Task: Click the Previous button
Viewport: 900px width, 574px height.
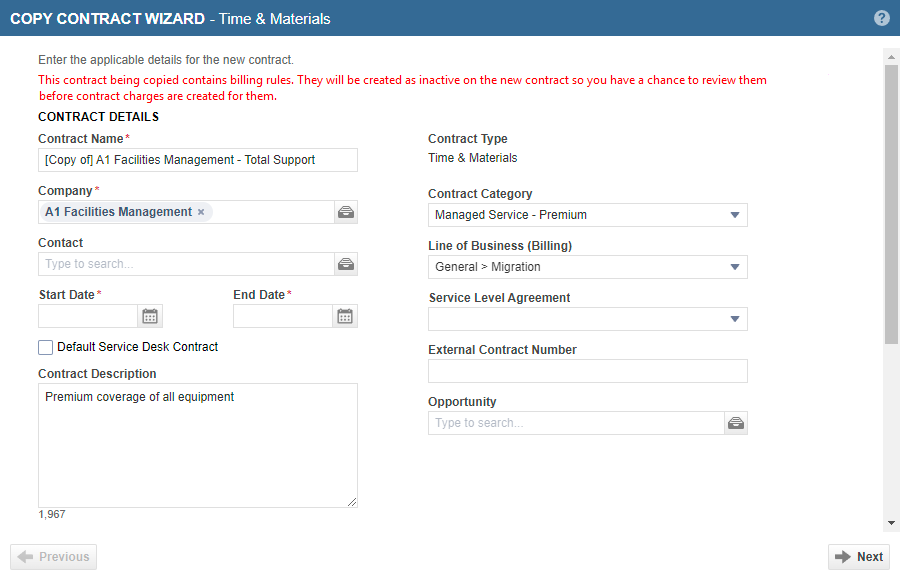Action: pyautogui.click(x=54, y=557)
